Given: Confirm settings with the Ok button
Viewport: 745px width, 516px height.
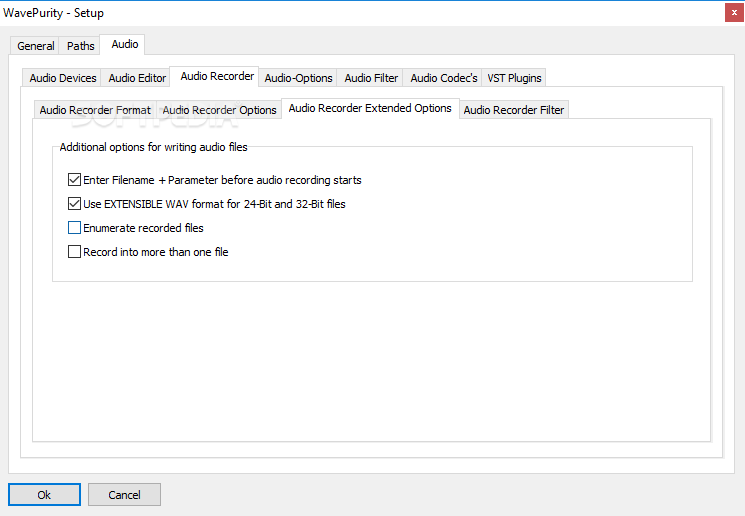Looking at the screenshot, I should (x=44, y=495).
